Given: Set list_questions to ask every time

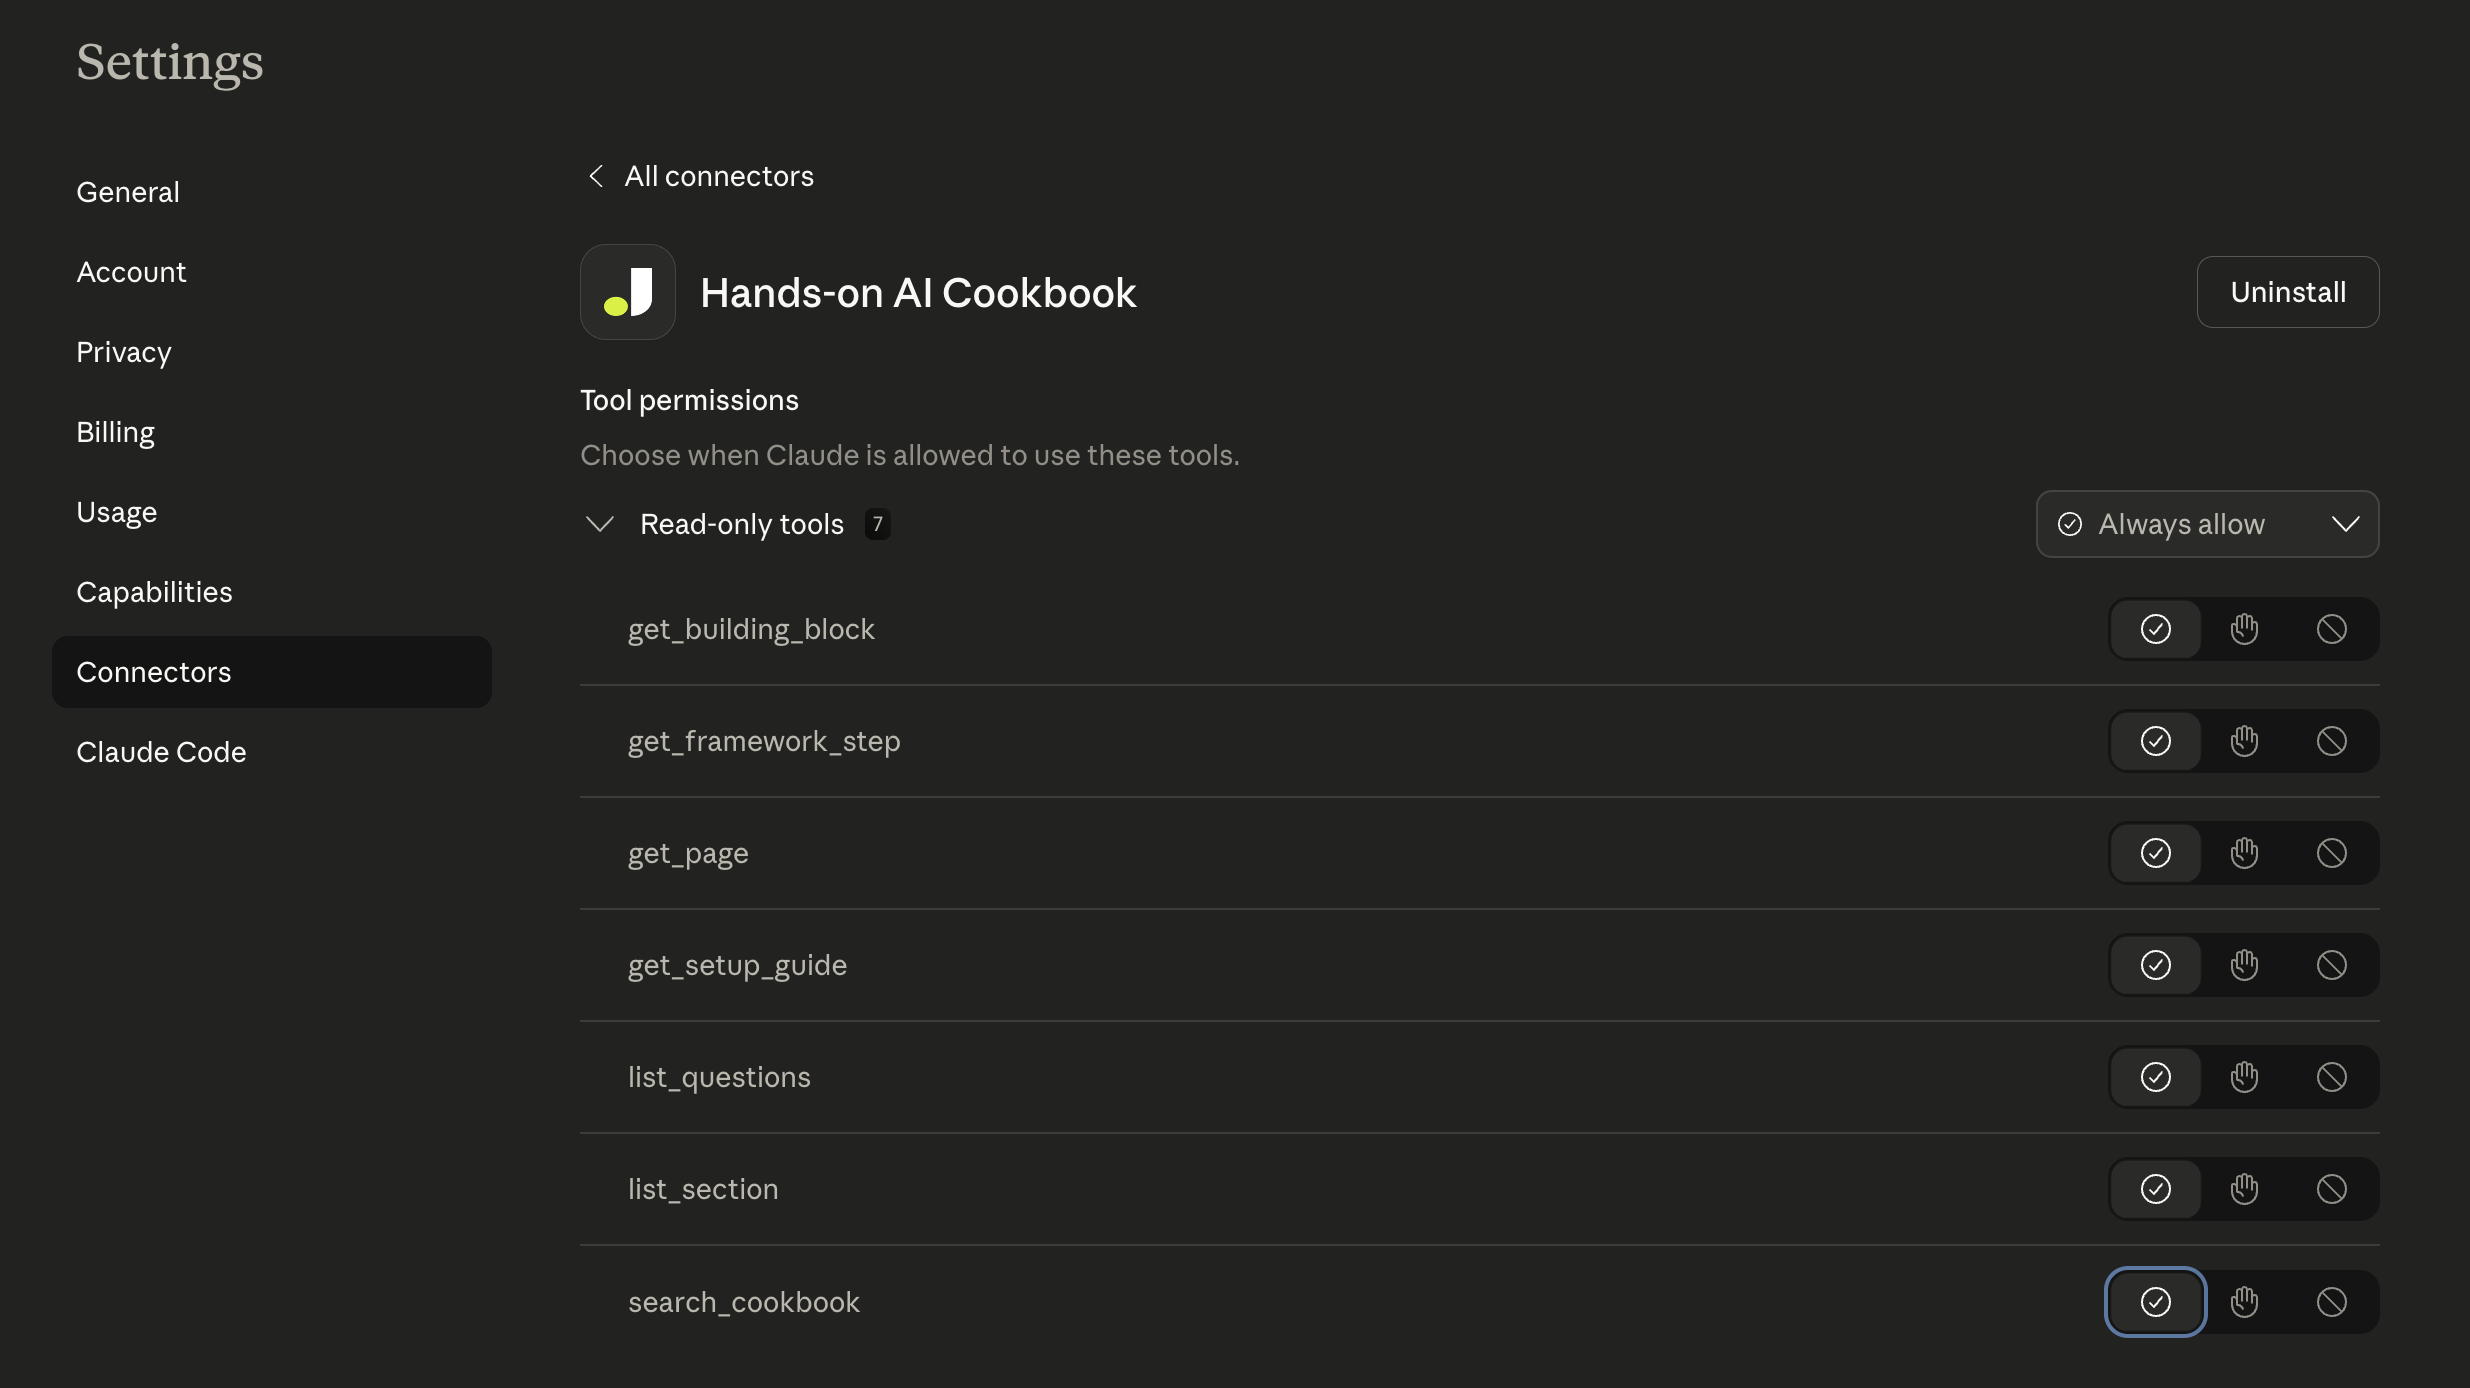Looking at the screenshot, I should 2243,1077.
